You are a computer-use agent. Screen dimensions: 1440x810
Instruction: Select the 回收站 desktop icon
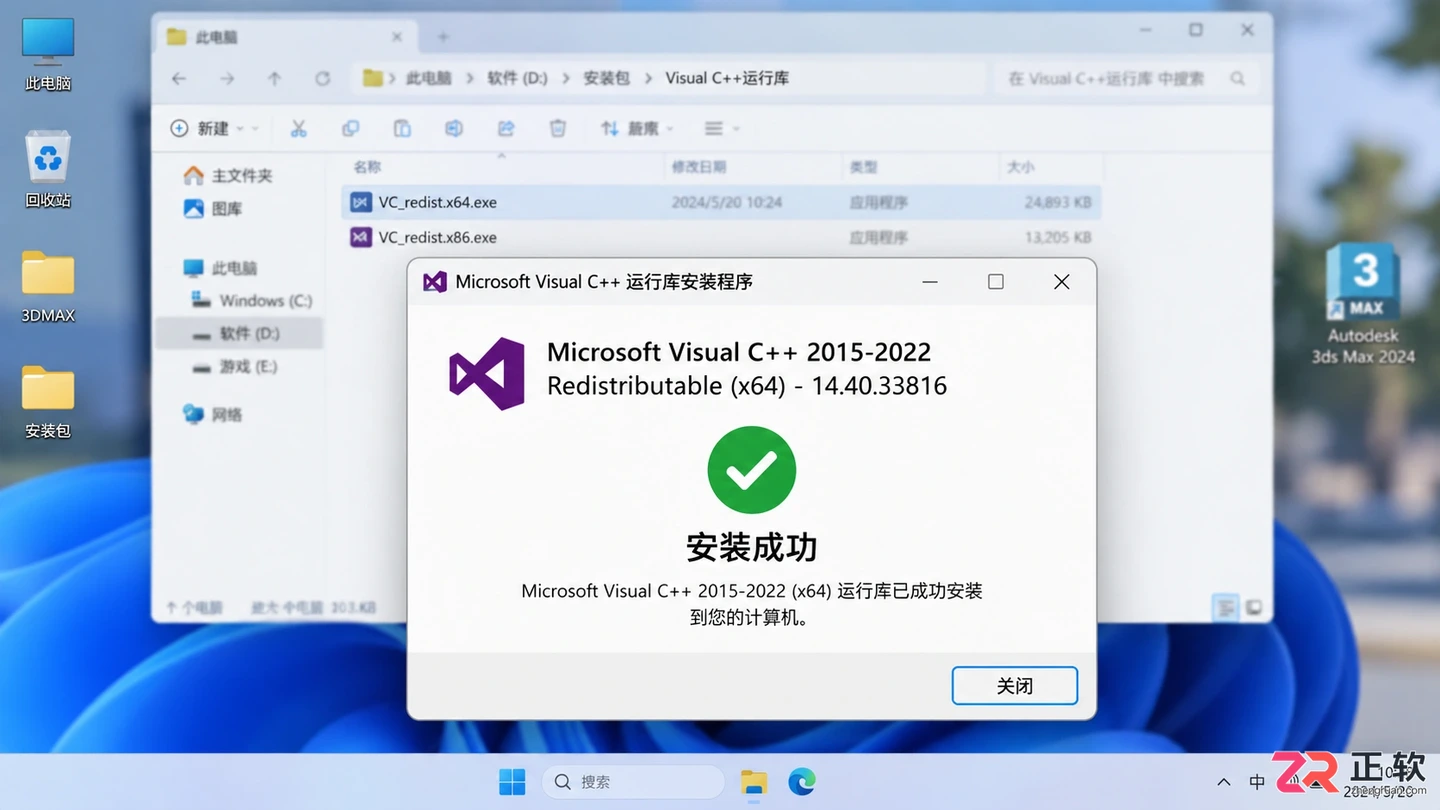(x=48, y=169)
